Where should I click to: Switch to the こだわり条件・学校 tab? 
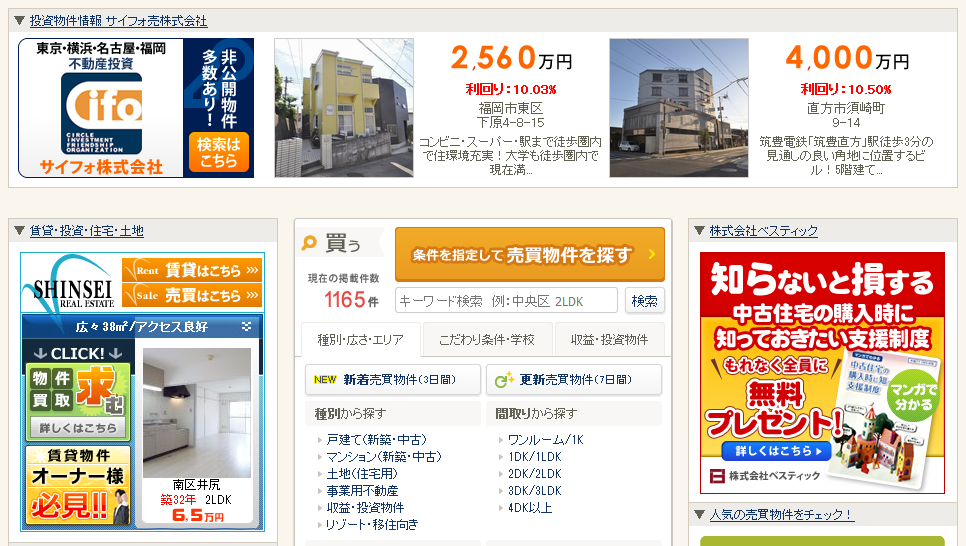click(x=487, y=340)
